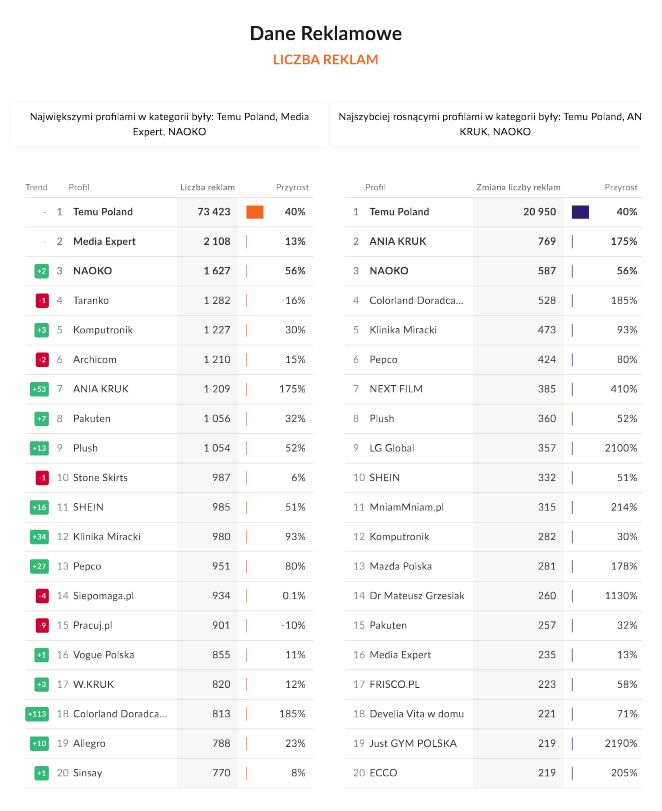Open the Media Expert profile in left table
Image resolution: width=662 pixels, height=811 pixels.
[x=104, y=241]
